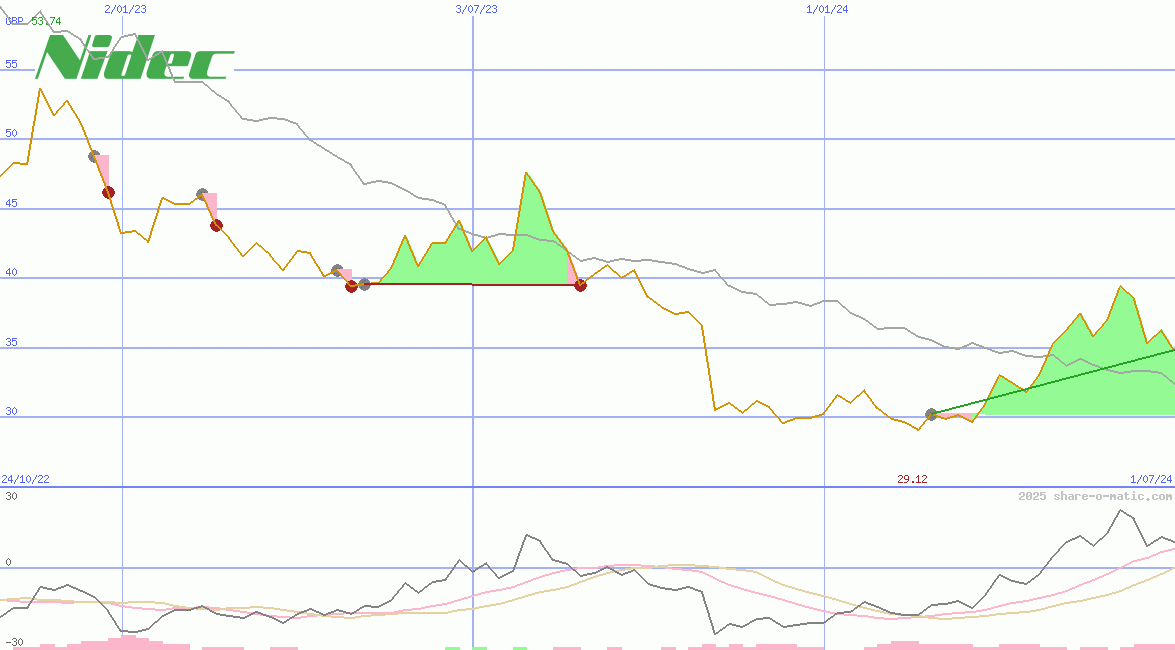Select grey marker starting the green trend line
This screenshot has height=650, width=1175.
click(931, 414)
